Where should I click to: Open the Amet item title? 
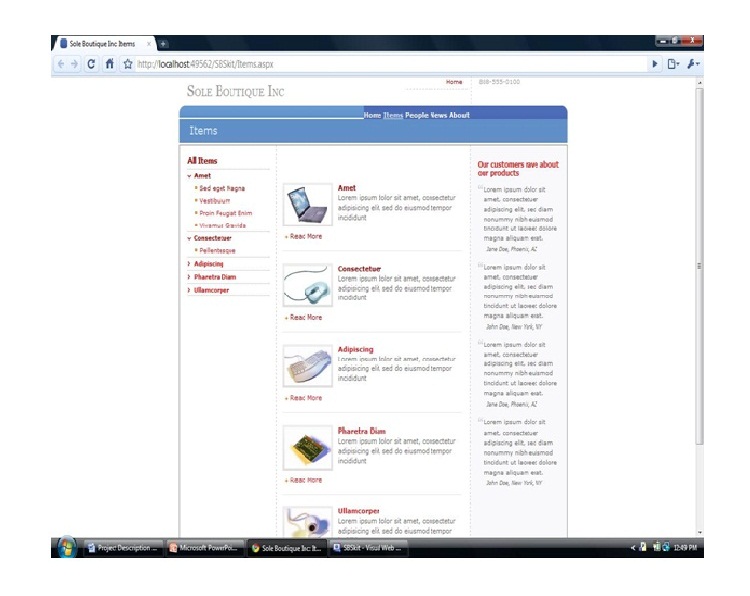click(347, 188)
